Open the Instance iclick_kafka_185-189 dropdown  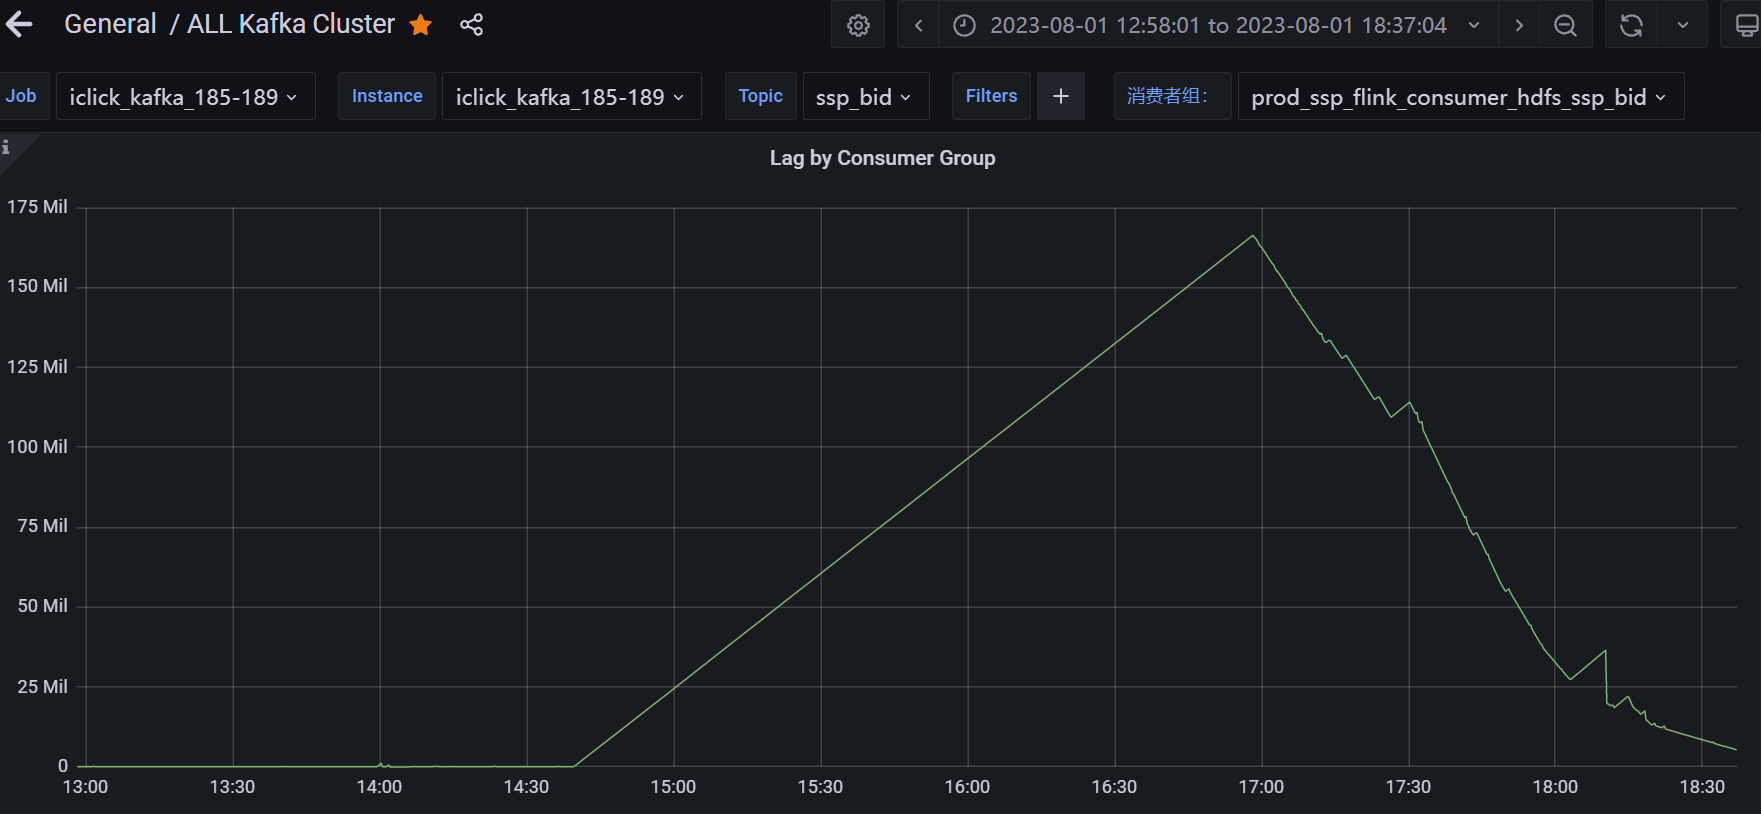click(572, 96)
